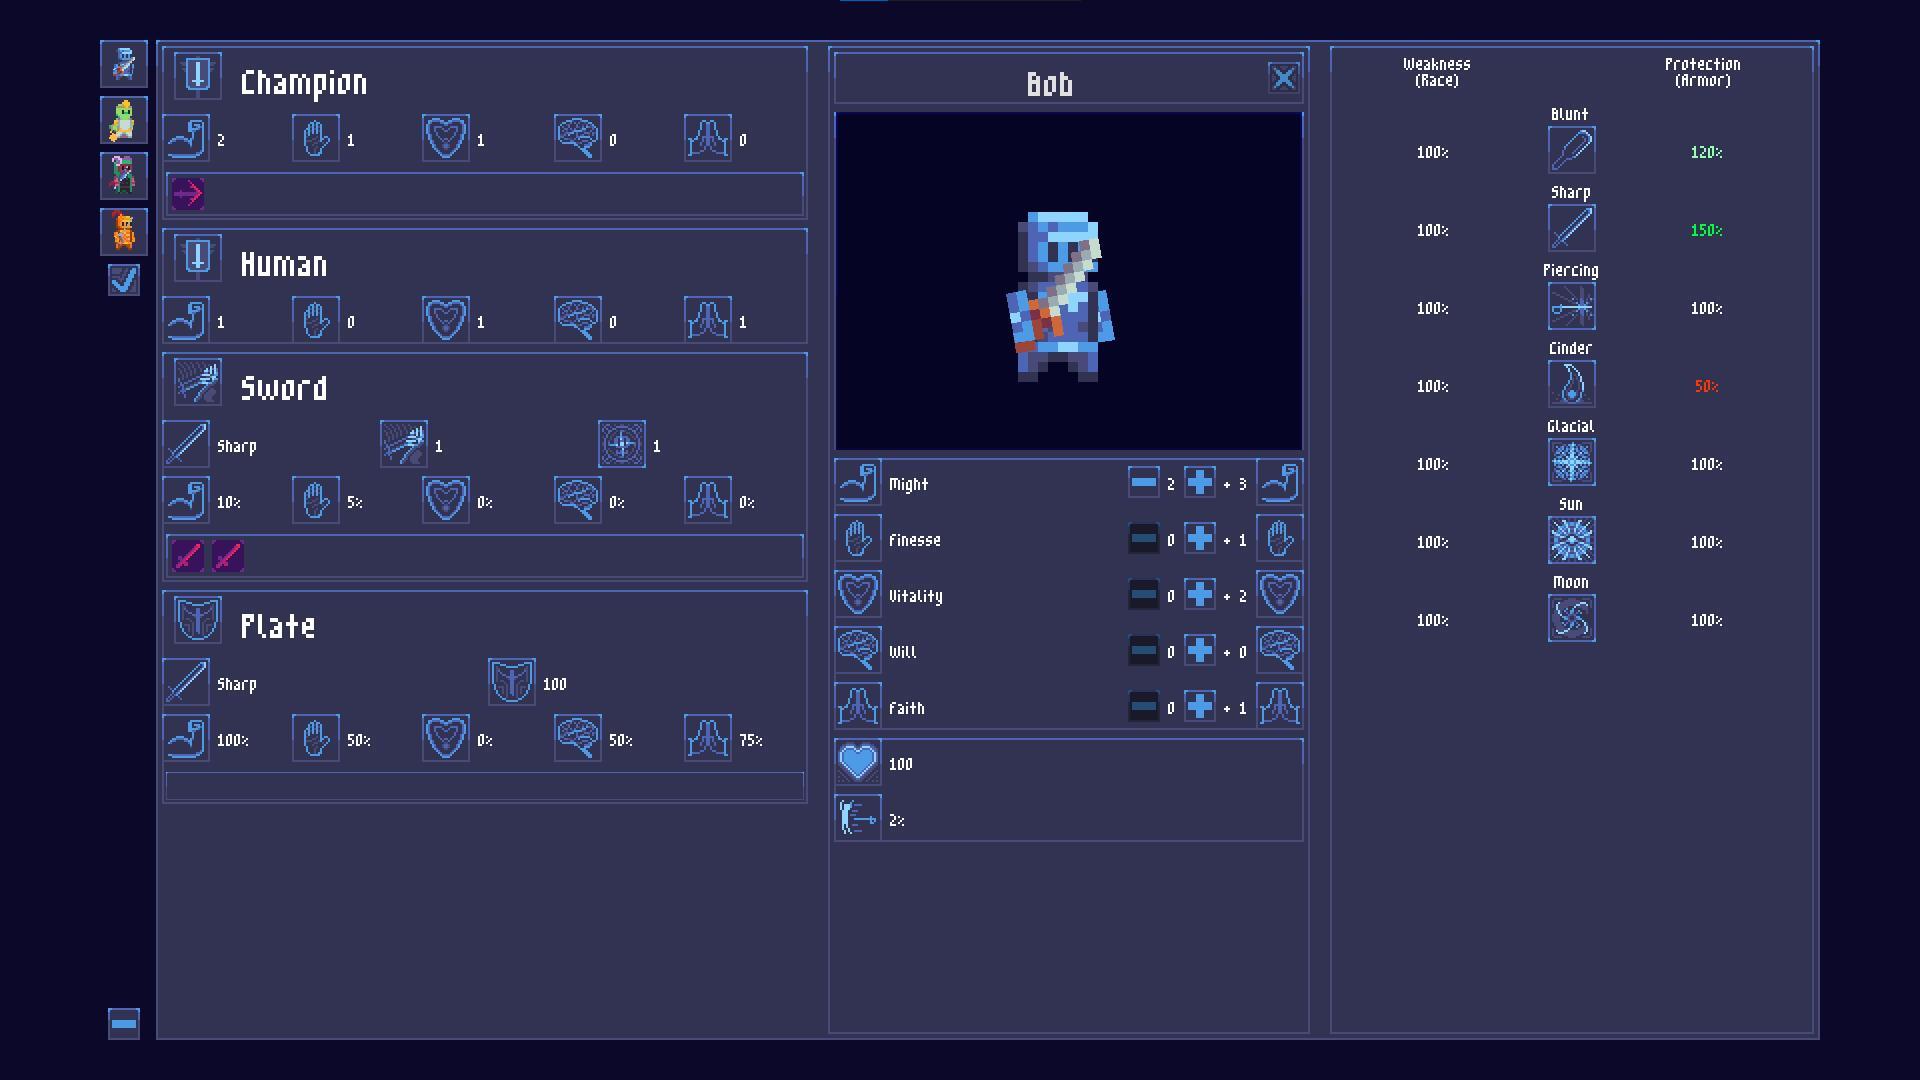Expand the Sword weapon section header
The width and height of the screenshot is (1920, 1080).
[x=199, y=383]
